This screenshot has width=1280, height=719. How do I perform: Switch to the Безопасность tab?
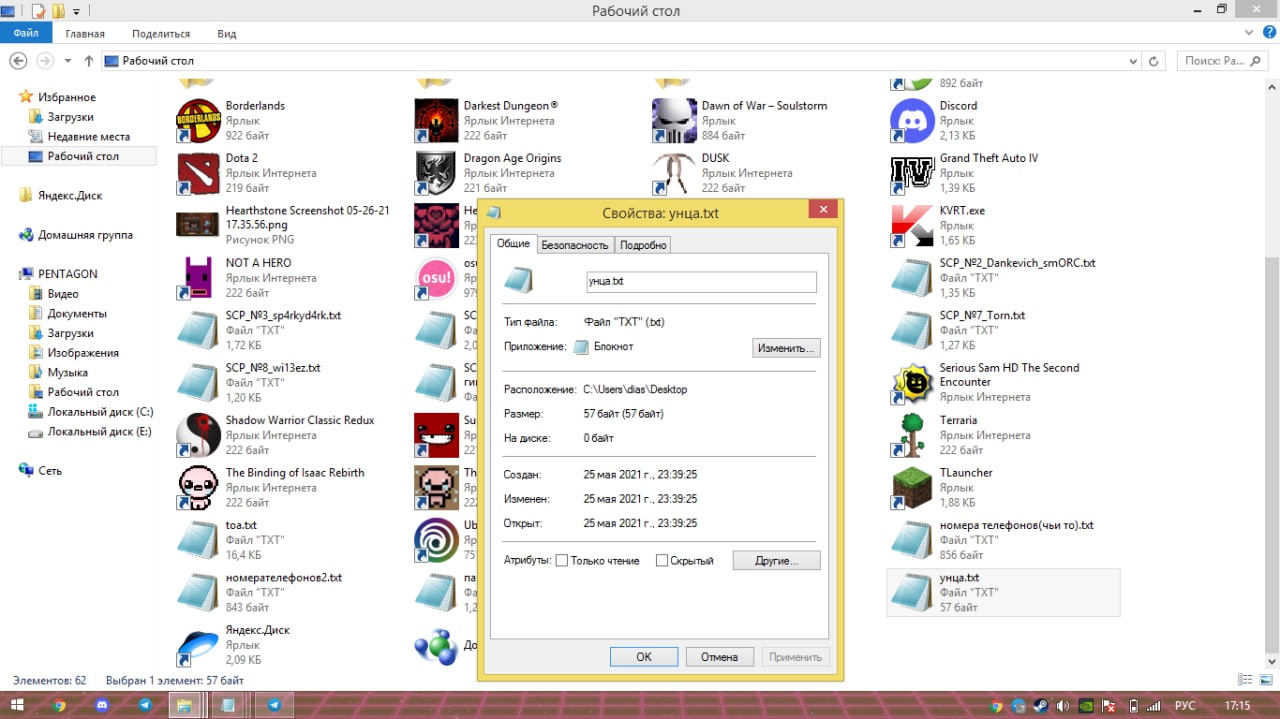pos(575,245)
